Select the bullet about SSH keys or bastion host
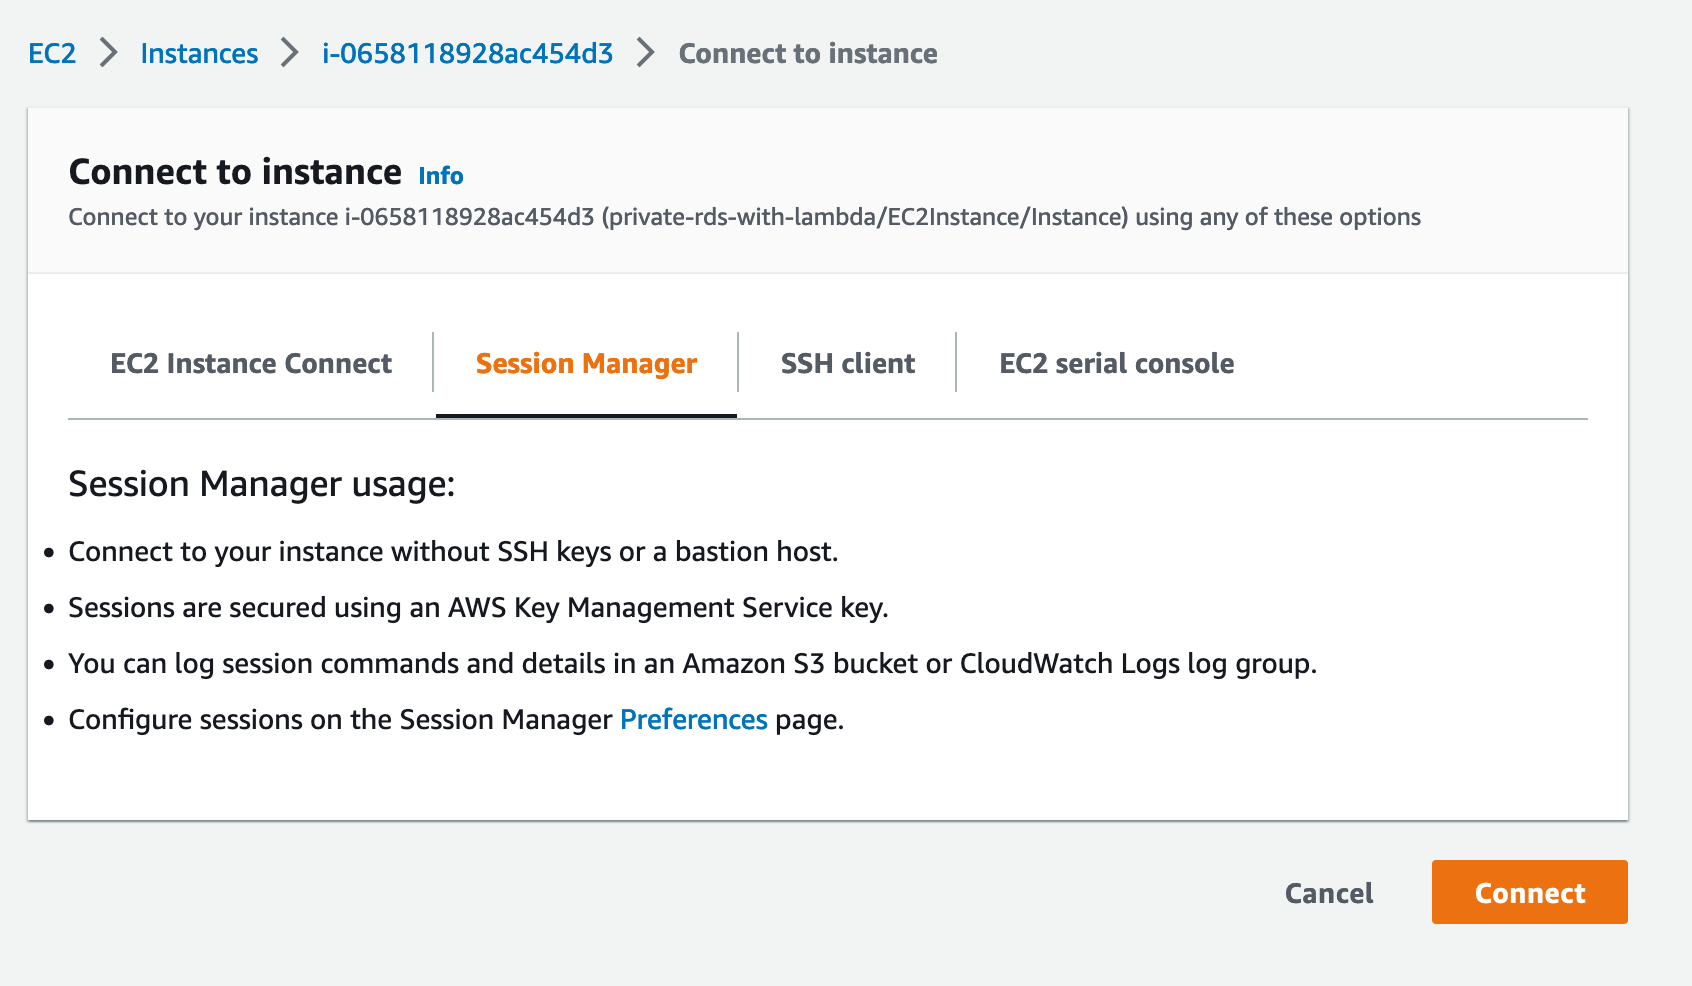Image resolution: width=1692 pixels, height=986 pixels. click(454, 551)
